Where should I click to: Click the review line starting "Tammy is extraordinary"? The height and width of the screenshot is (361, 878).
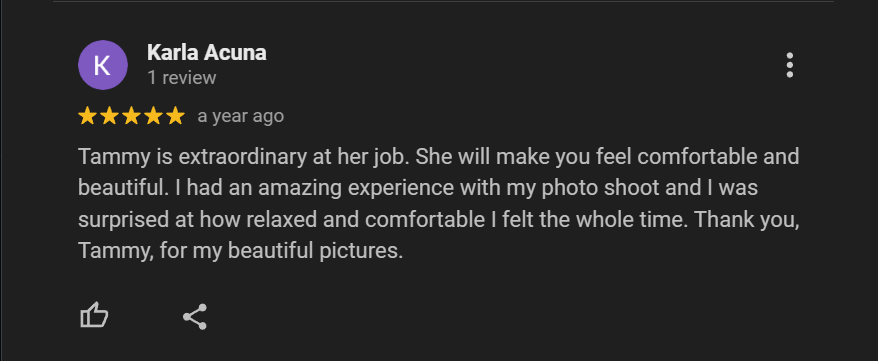click(438, 157)
